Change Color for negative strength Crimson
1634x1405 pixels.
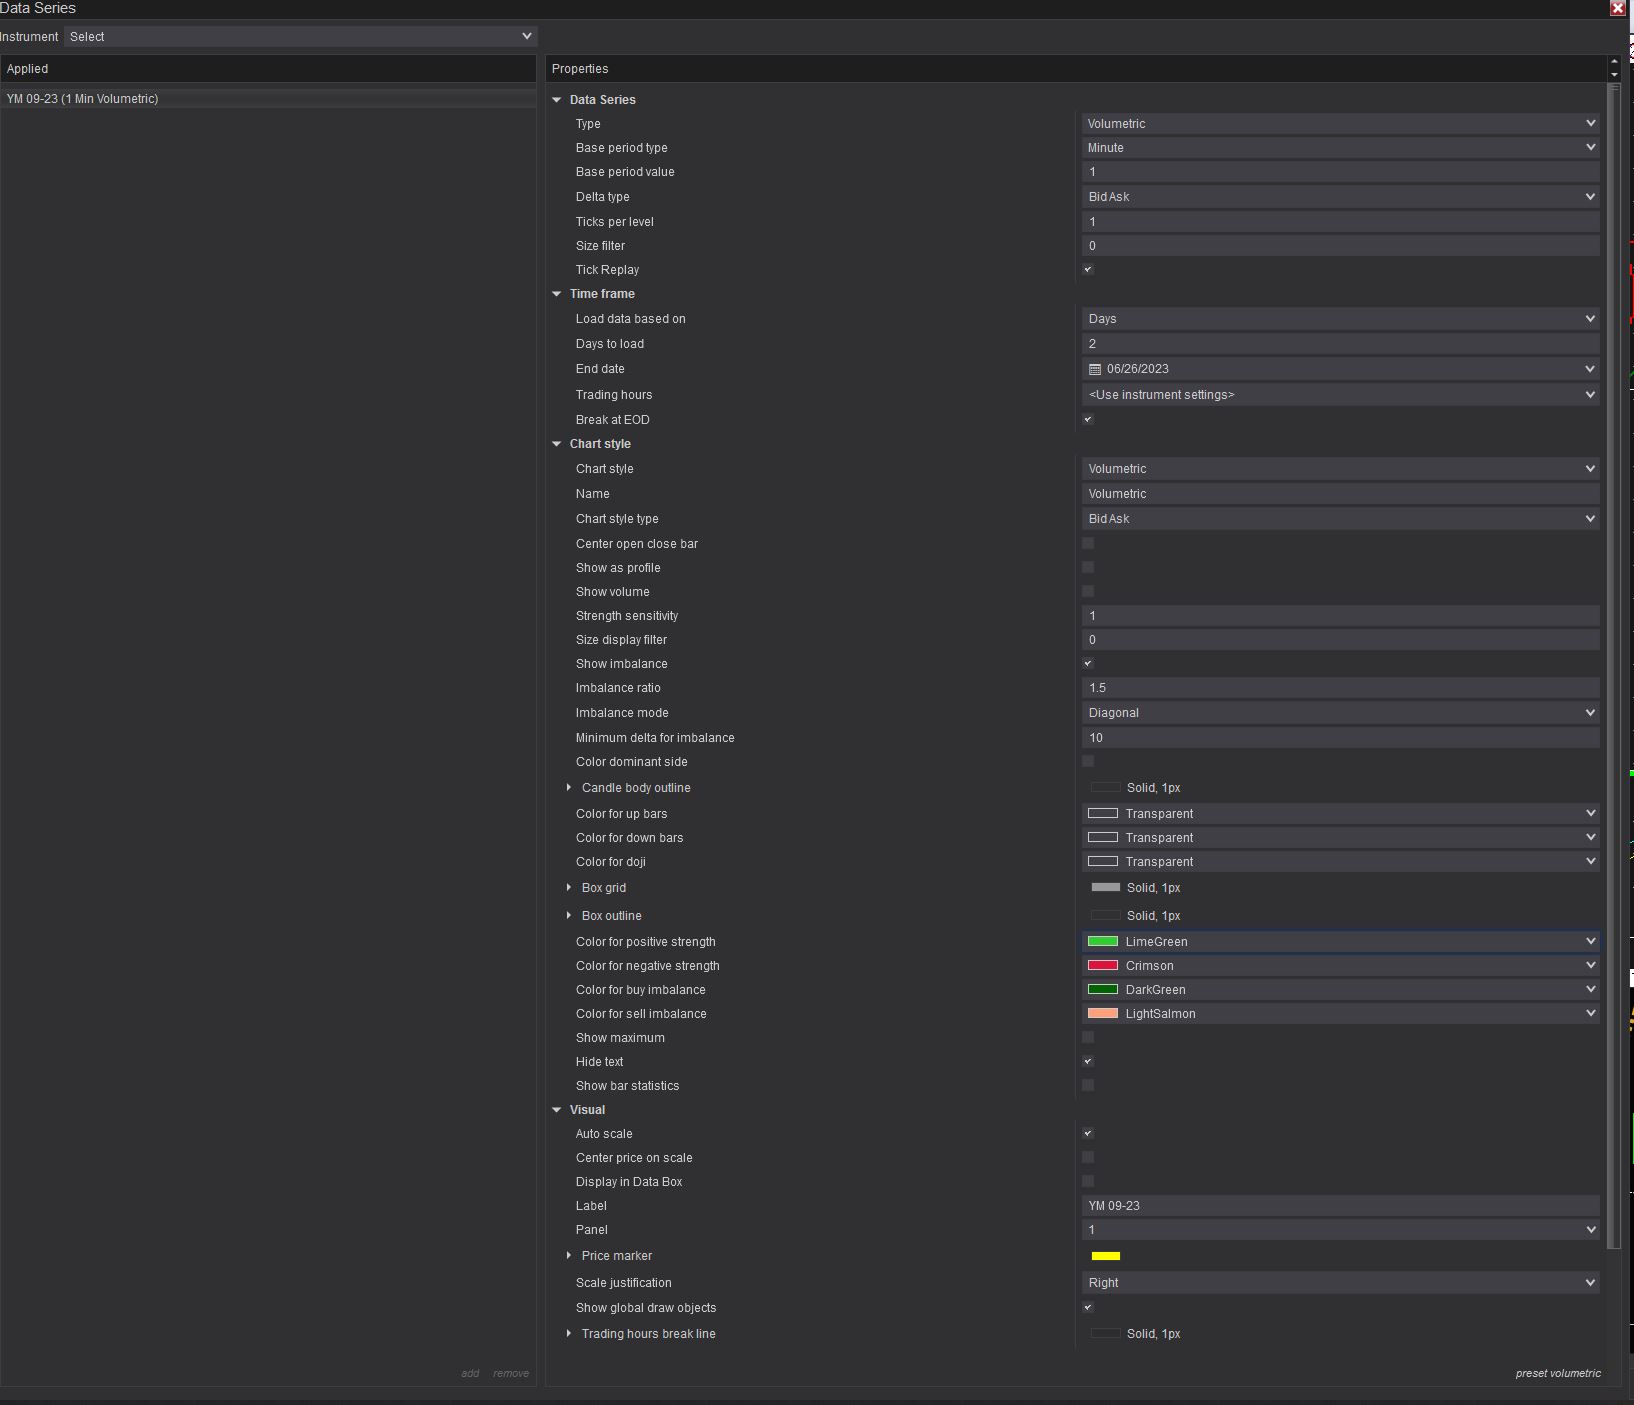[1340, 966]
